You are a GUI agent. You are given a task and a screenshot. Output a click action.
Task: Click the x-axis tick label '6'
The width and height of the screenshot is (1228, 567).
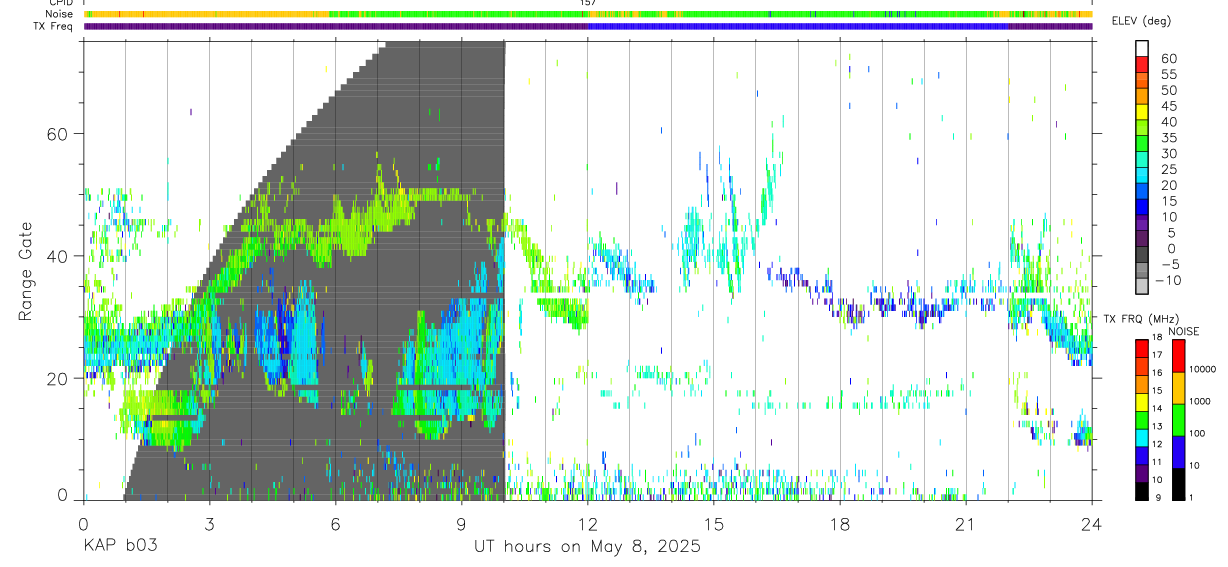pyautogui.click(x=335, y=524)
